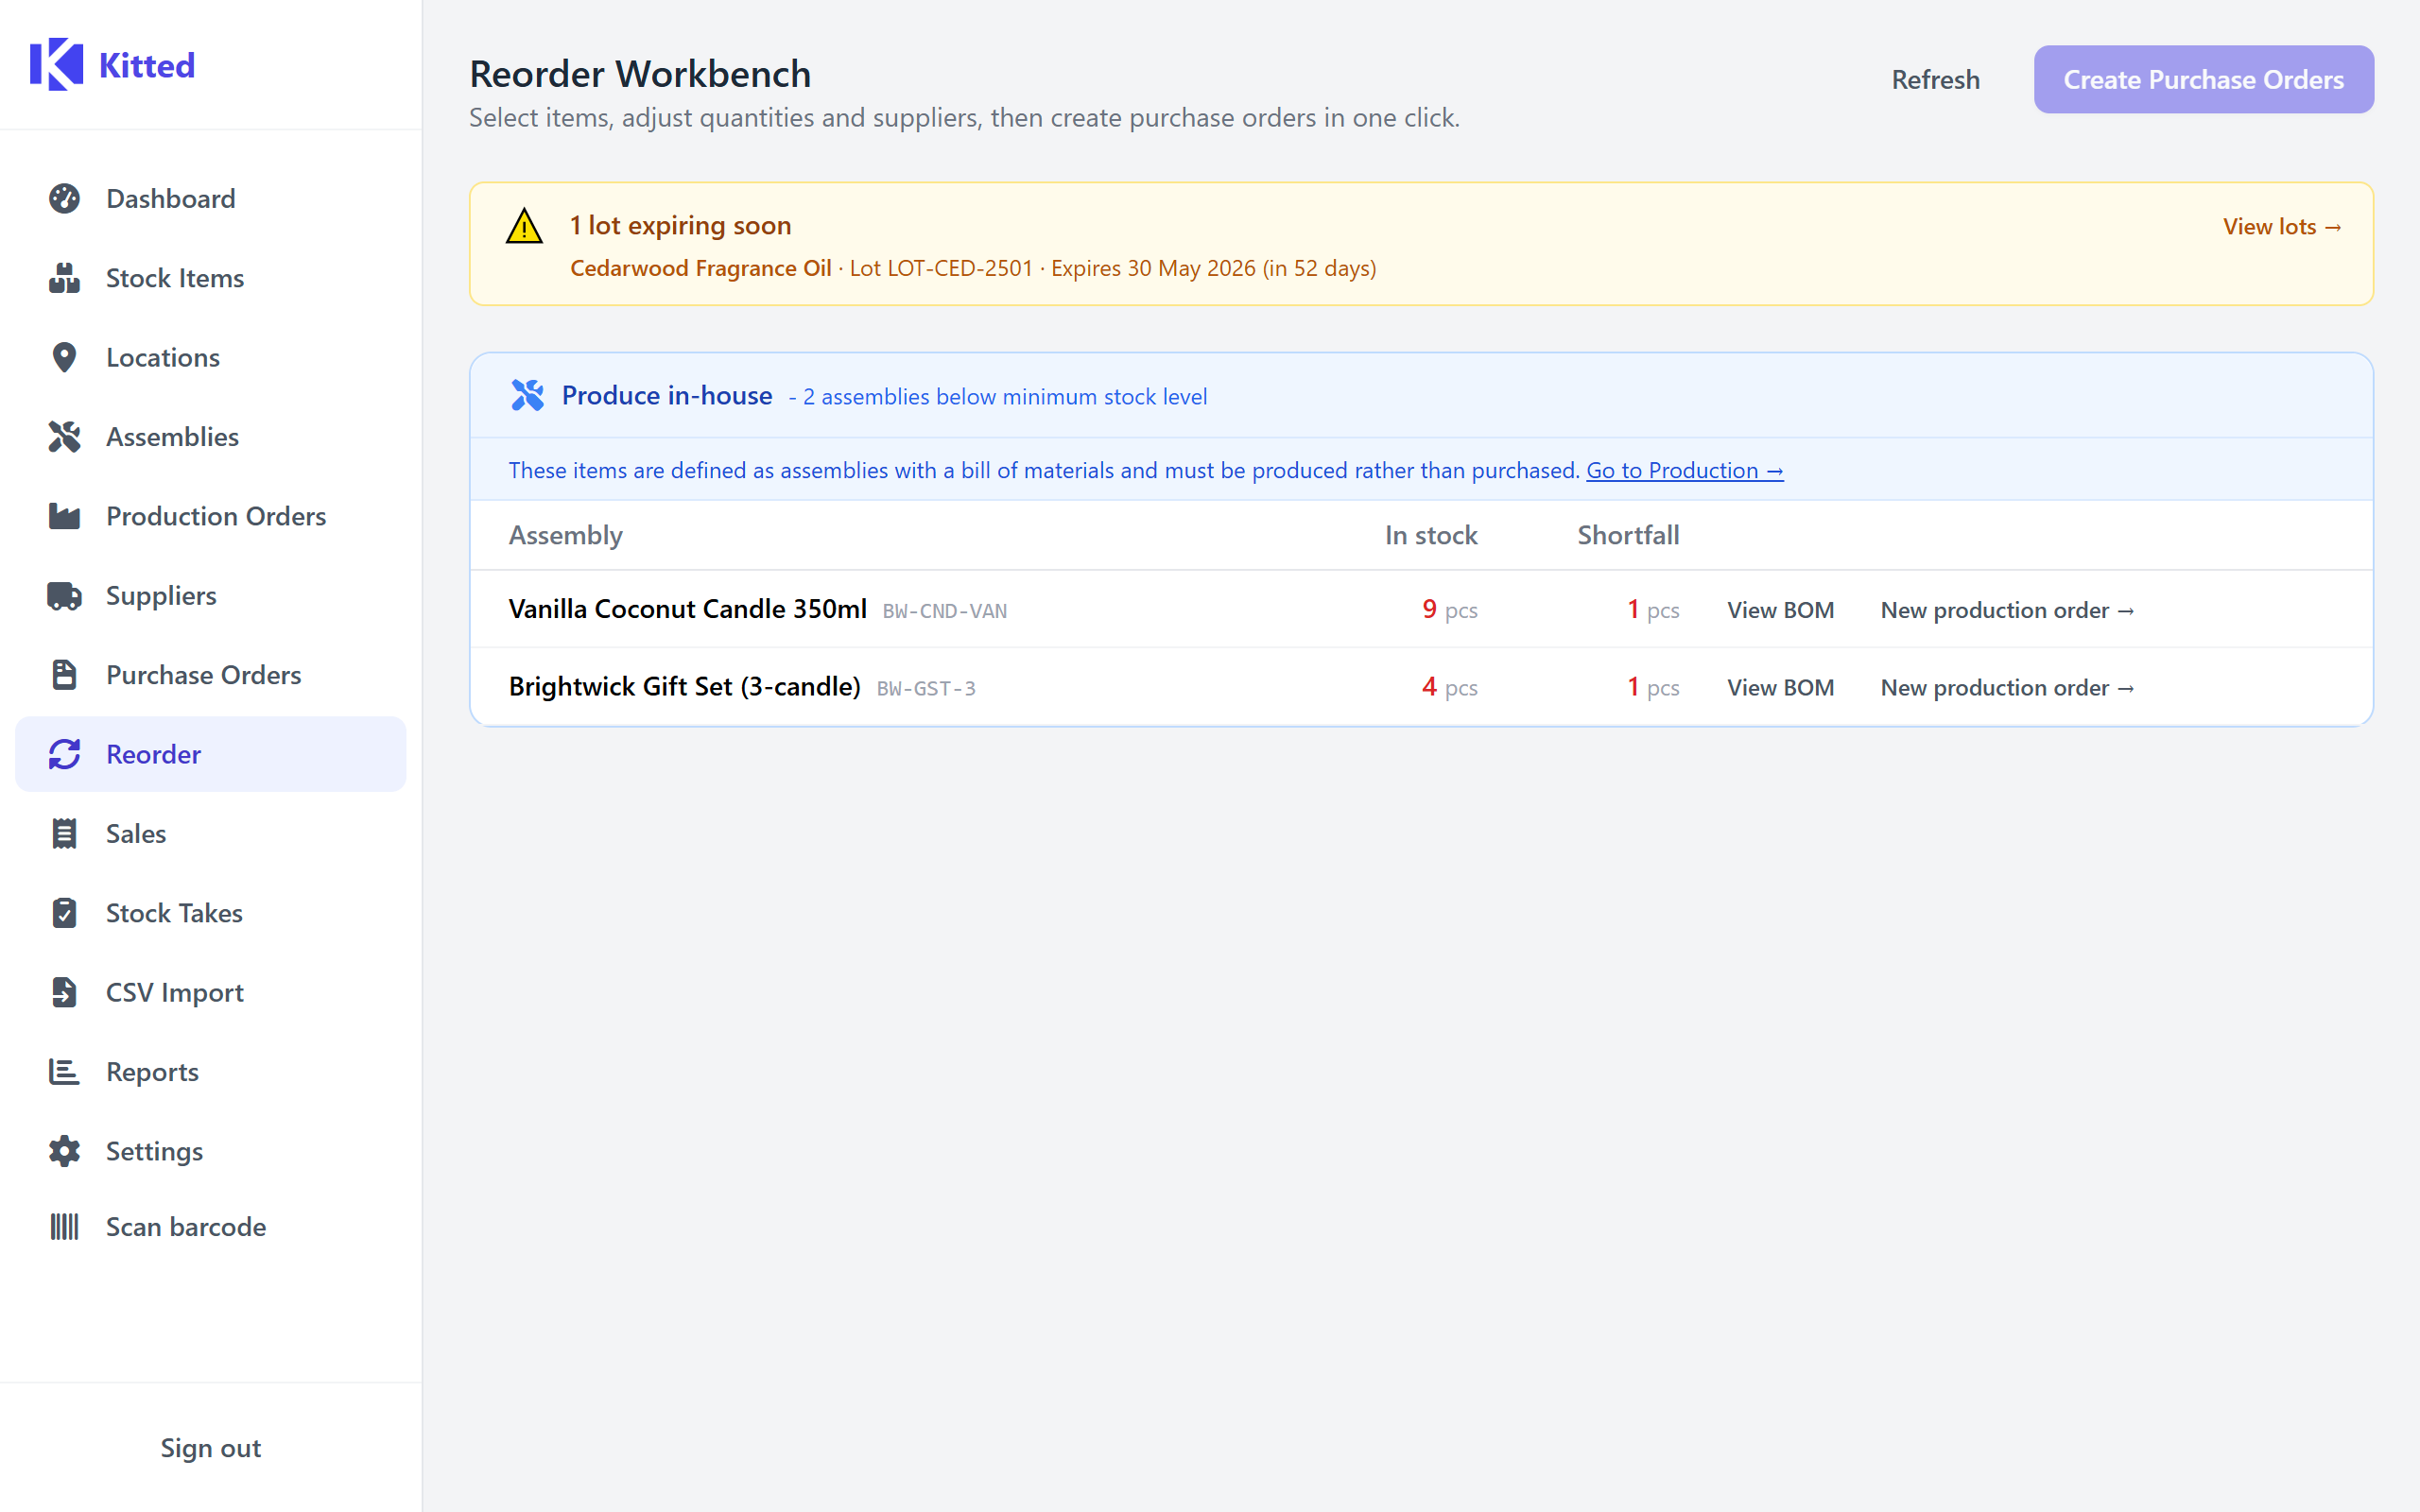2420x1512 pixels.
Task: Click the Stock Items boxes icon
Action: pyautogui.click(x=64, y=278)
